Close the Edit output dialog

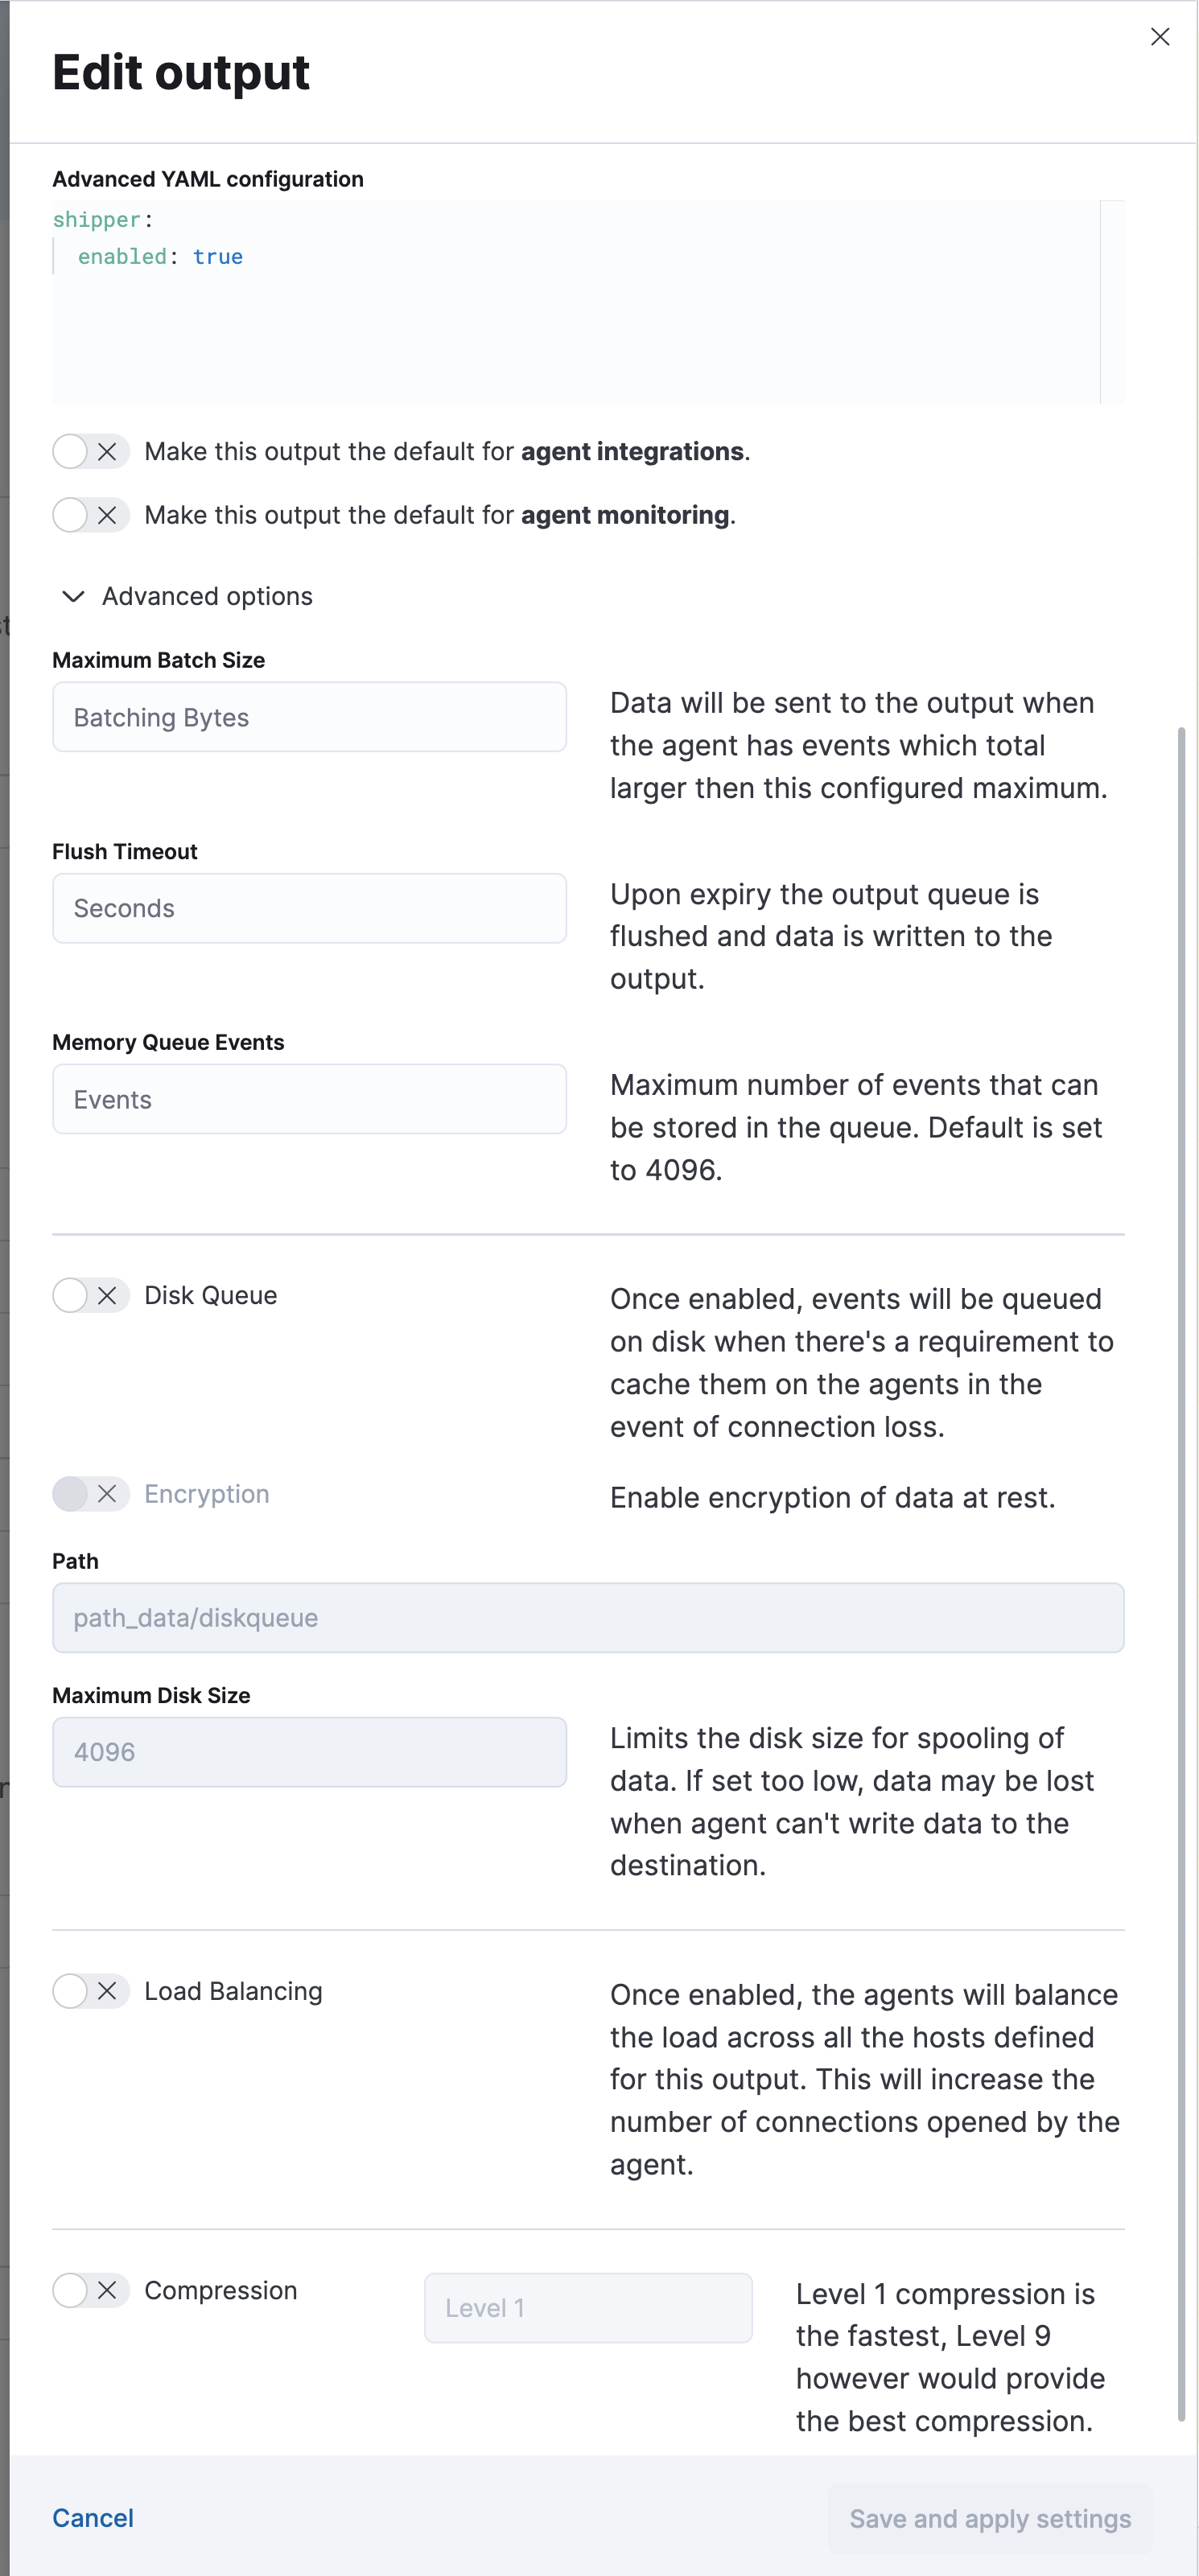(1159, 37)
